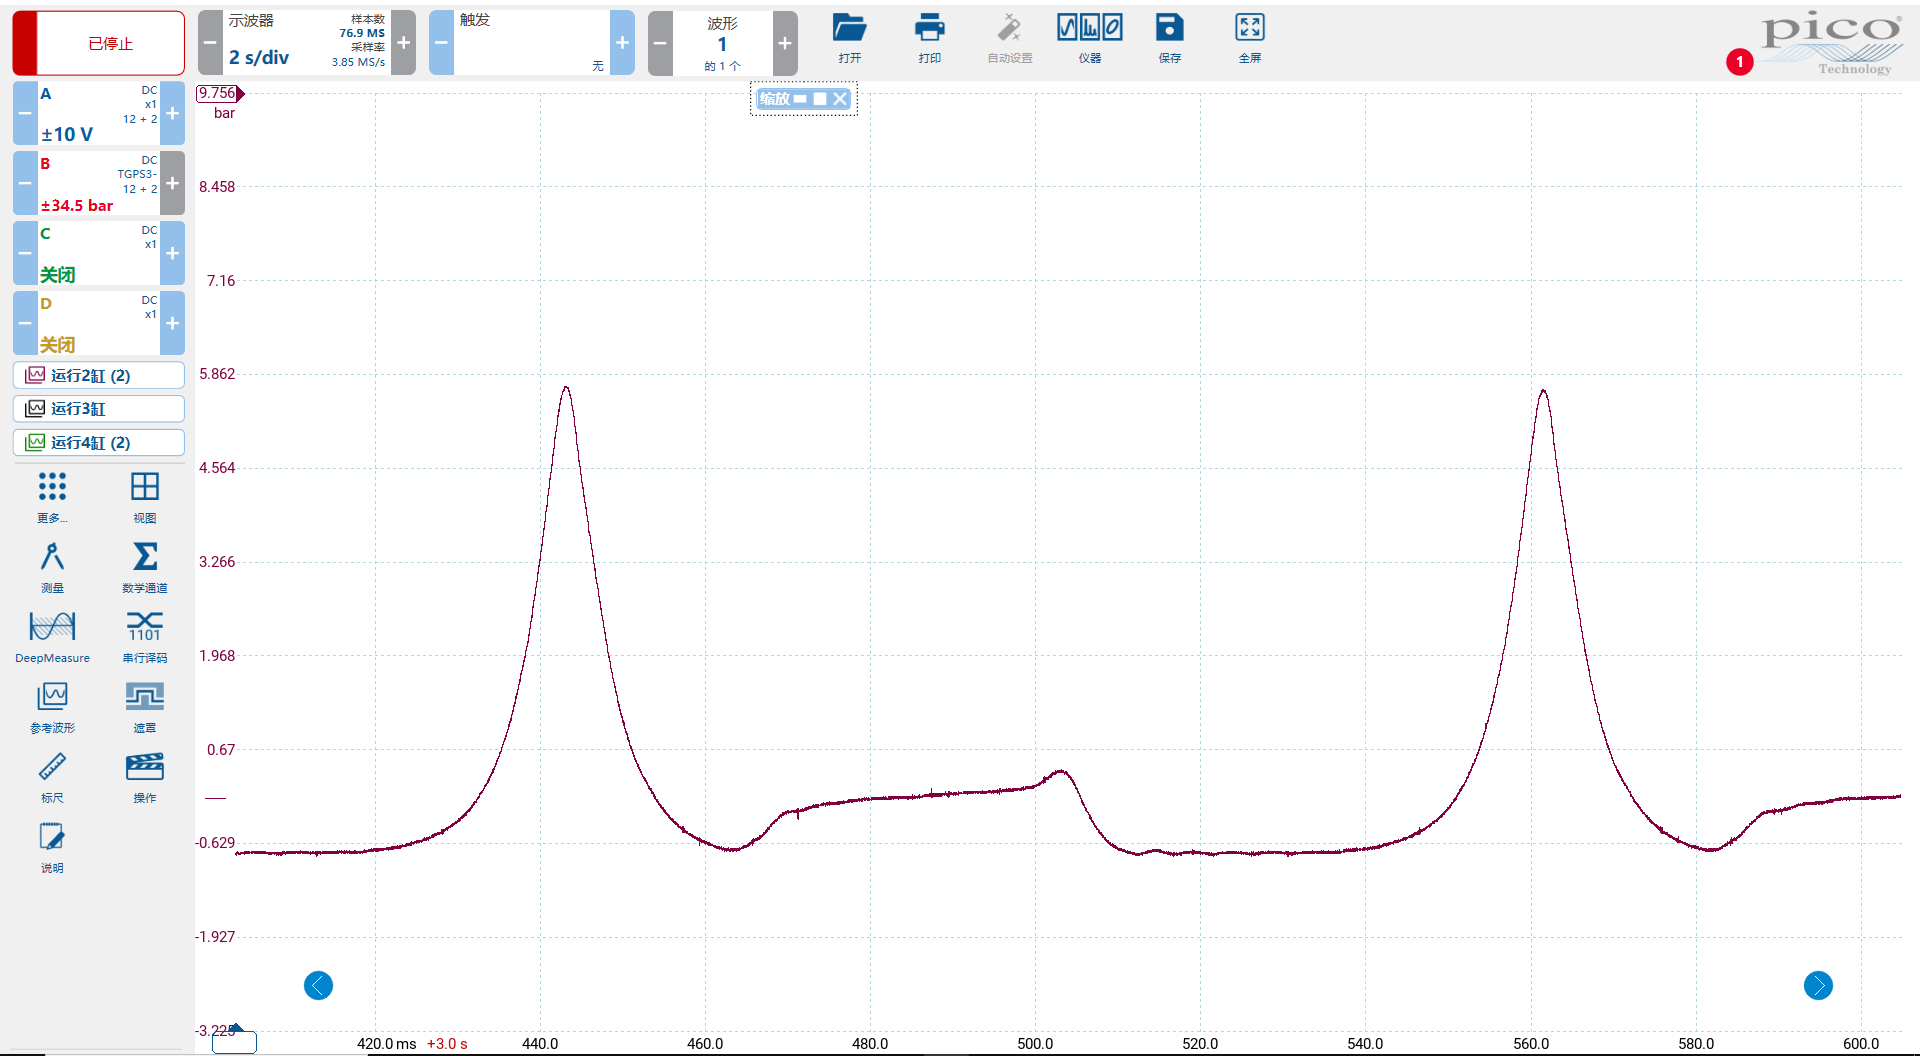Open the Rulers tool
The height and width of the screenshot is (1056, 1920).
[52, 776]
